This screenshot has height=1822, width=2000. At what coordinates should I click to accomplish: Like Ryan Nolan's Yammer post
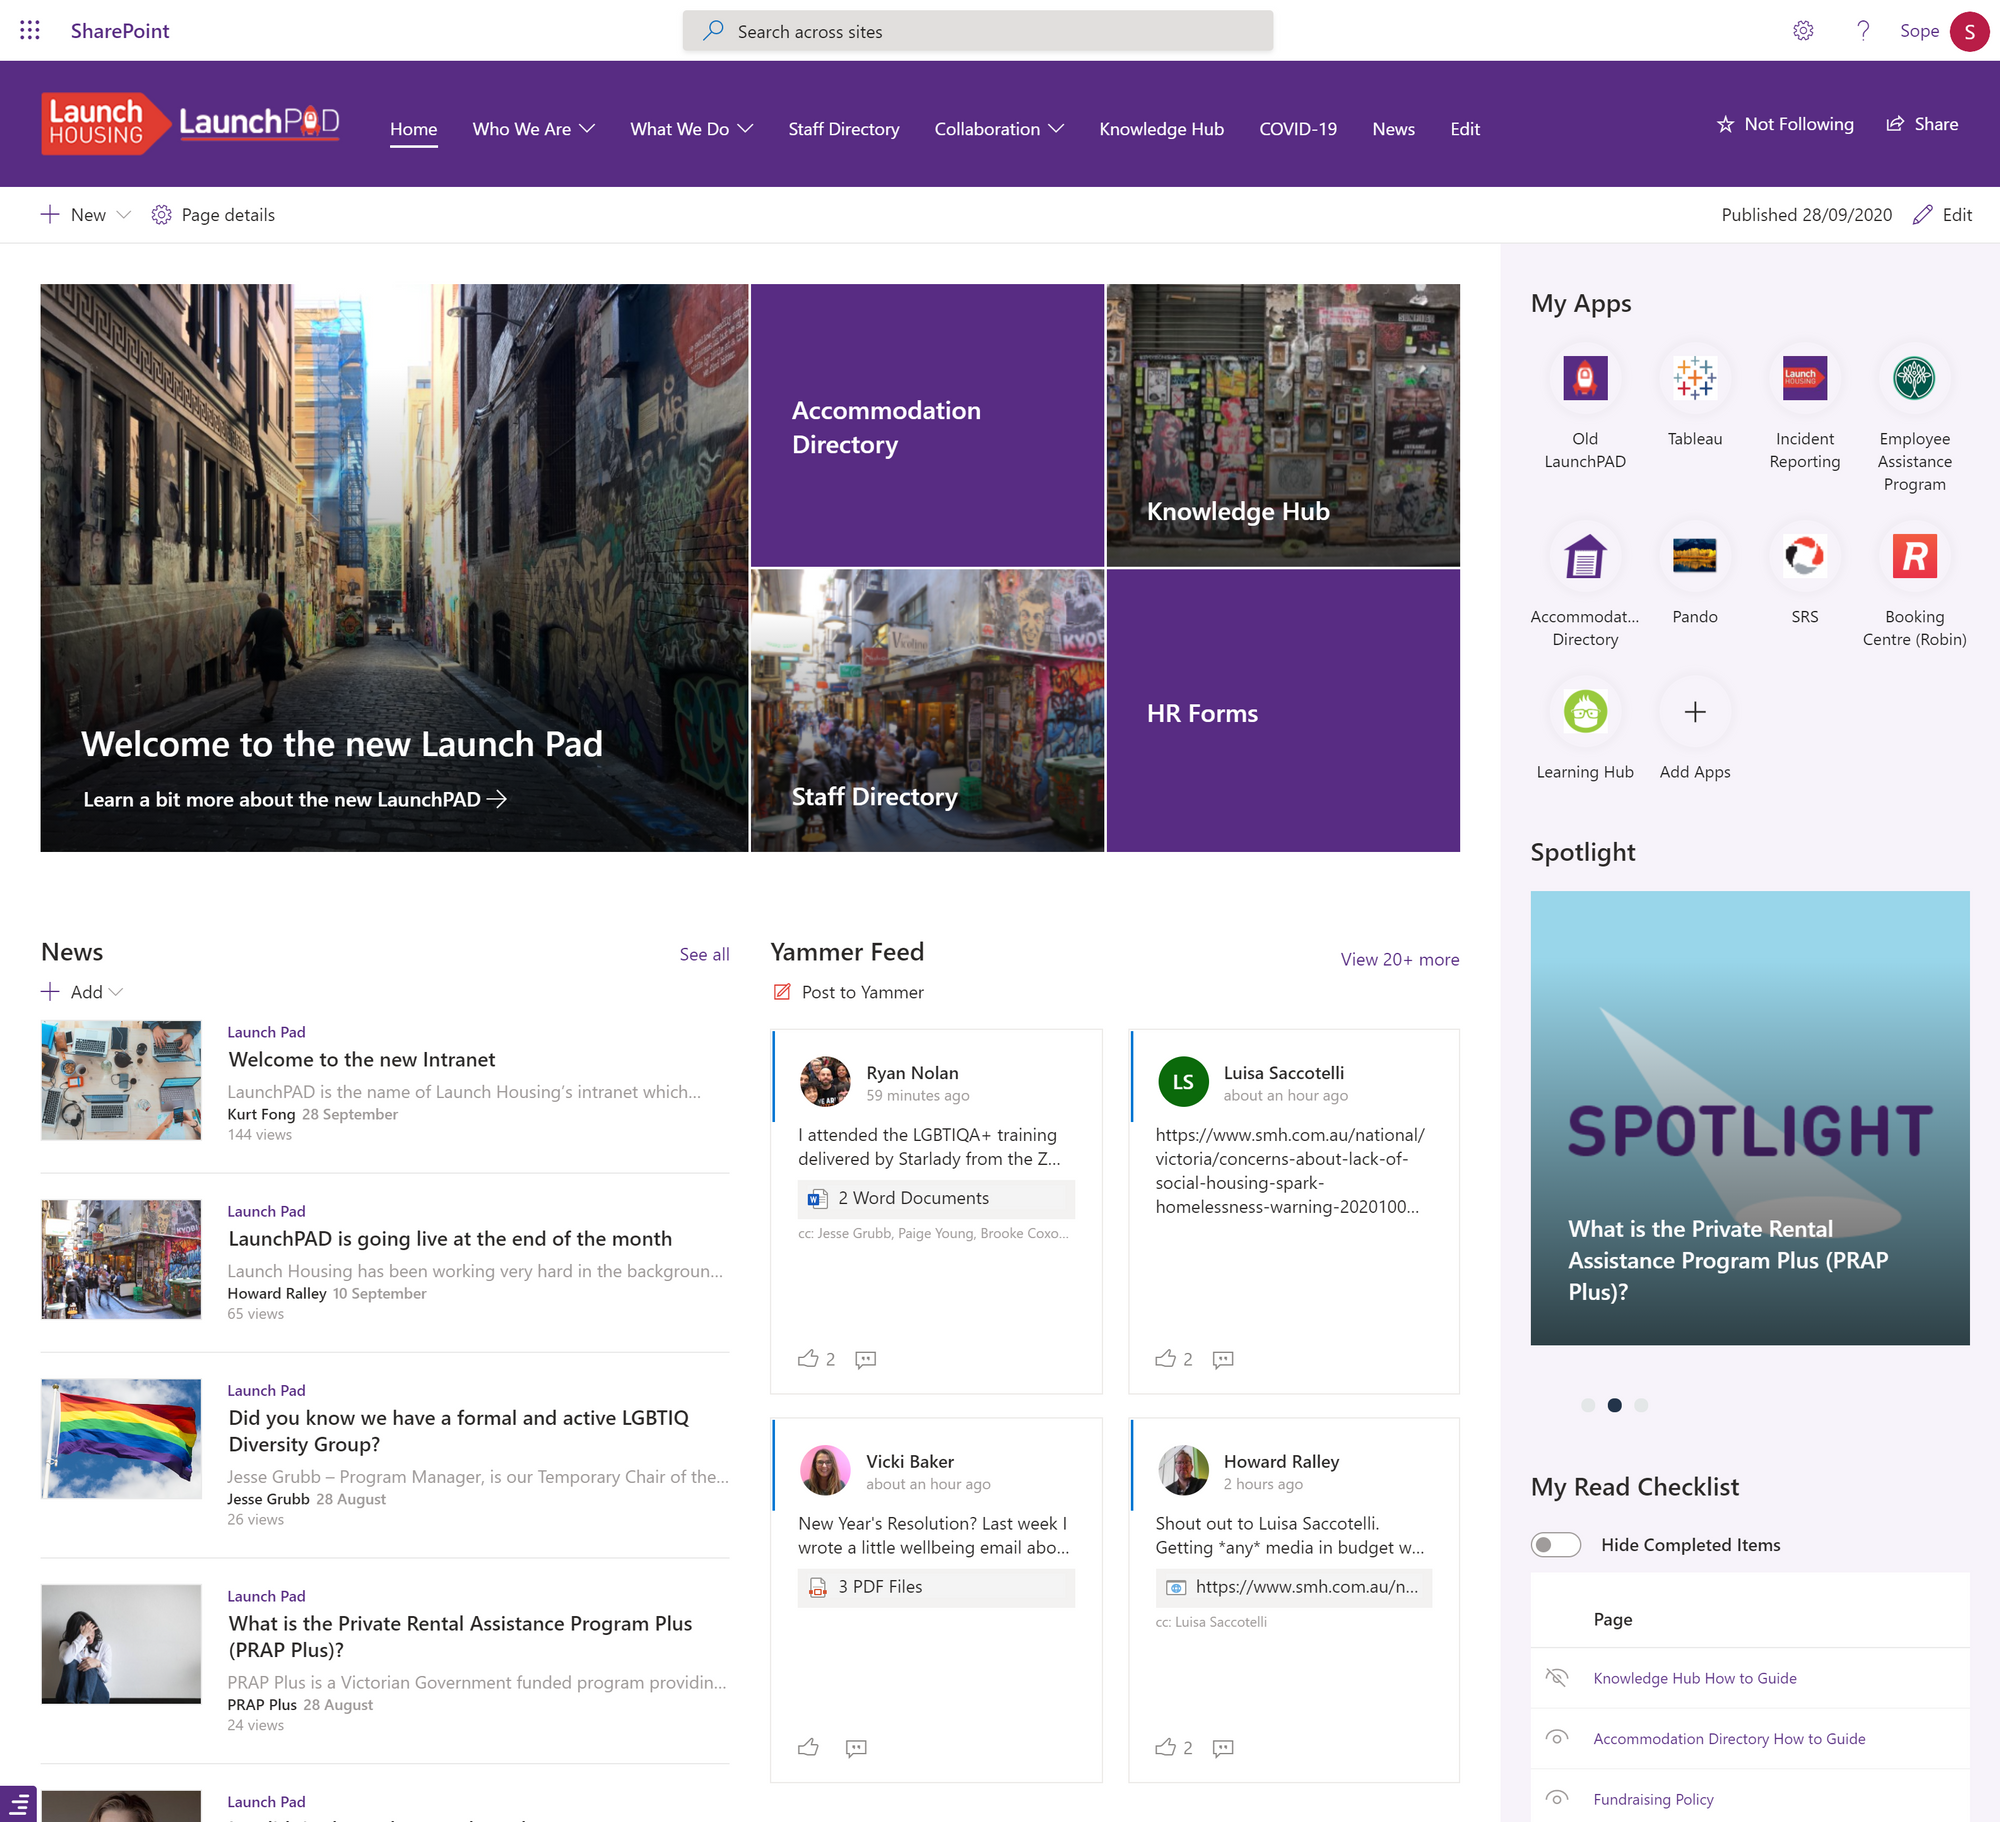(x=808, y=1358)
